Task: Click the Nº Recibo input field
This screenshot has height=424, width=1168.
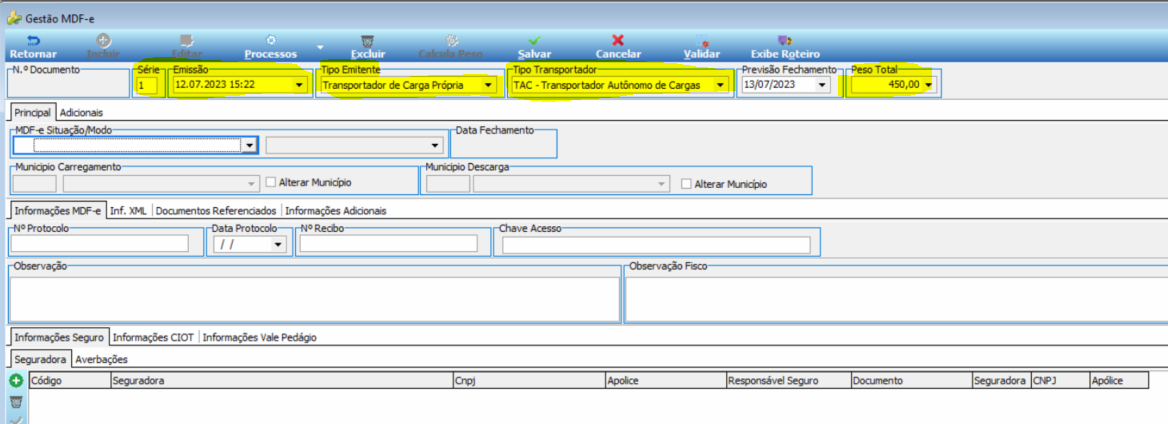Action: click(388, 244)
